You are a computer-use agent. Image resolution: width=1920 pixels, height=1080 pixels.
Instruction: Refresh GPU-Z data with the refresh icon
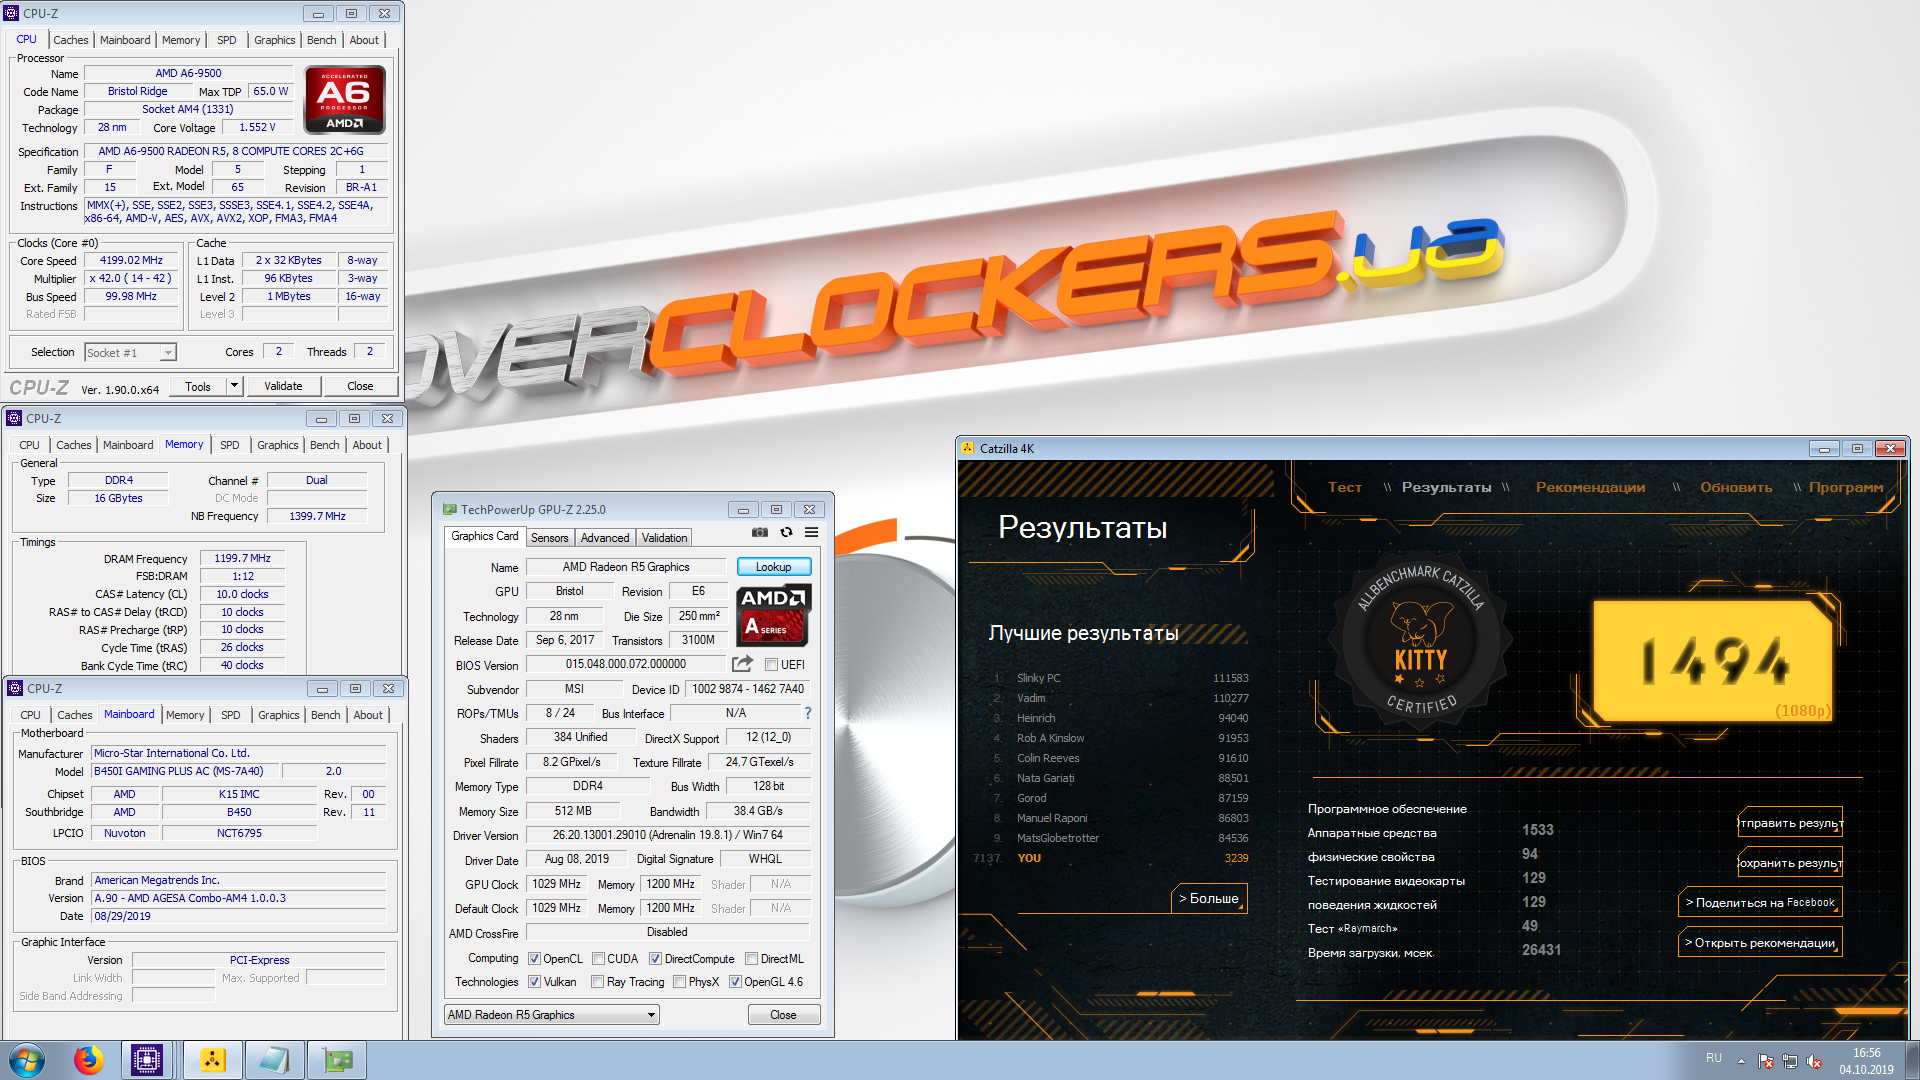coord(786,532)
